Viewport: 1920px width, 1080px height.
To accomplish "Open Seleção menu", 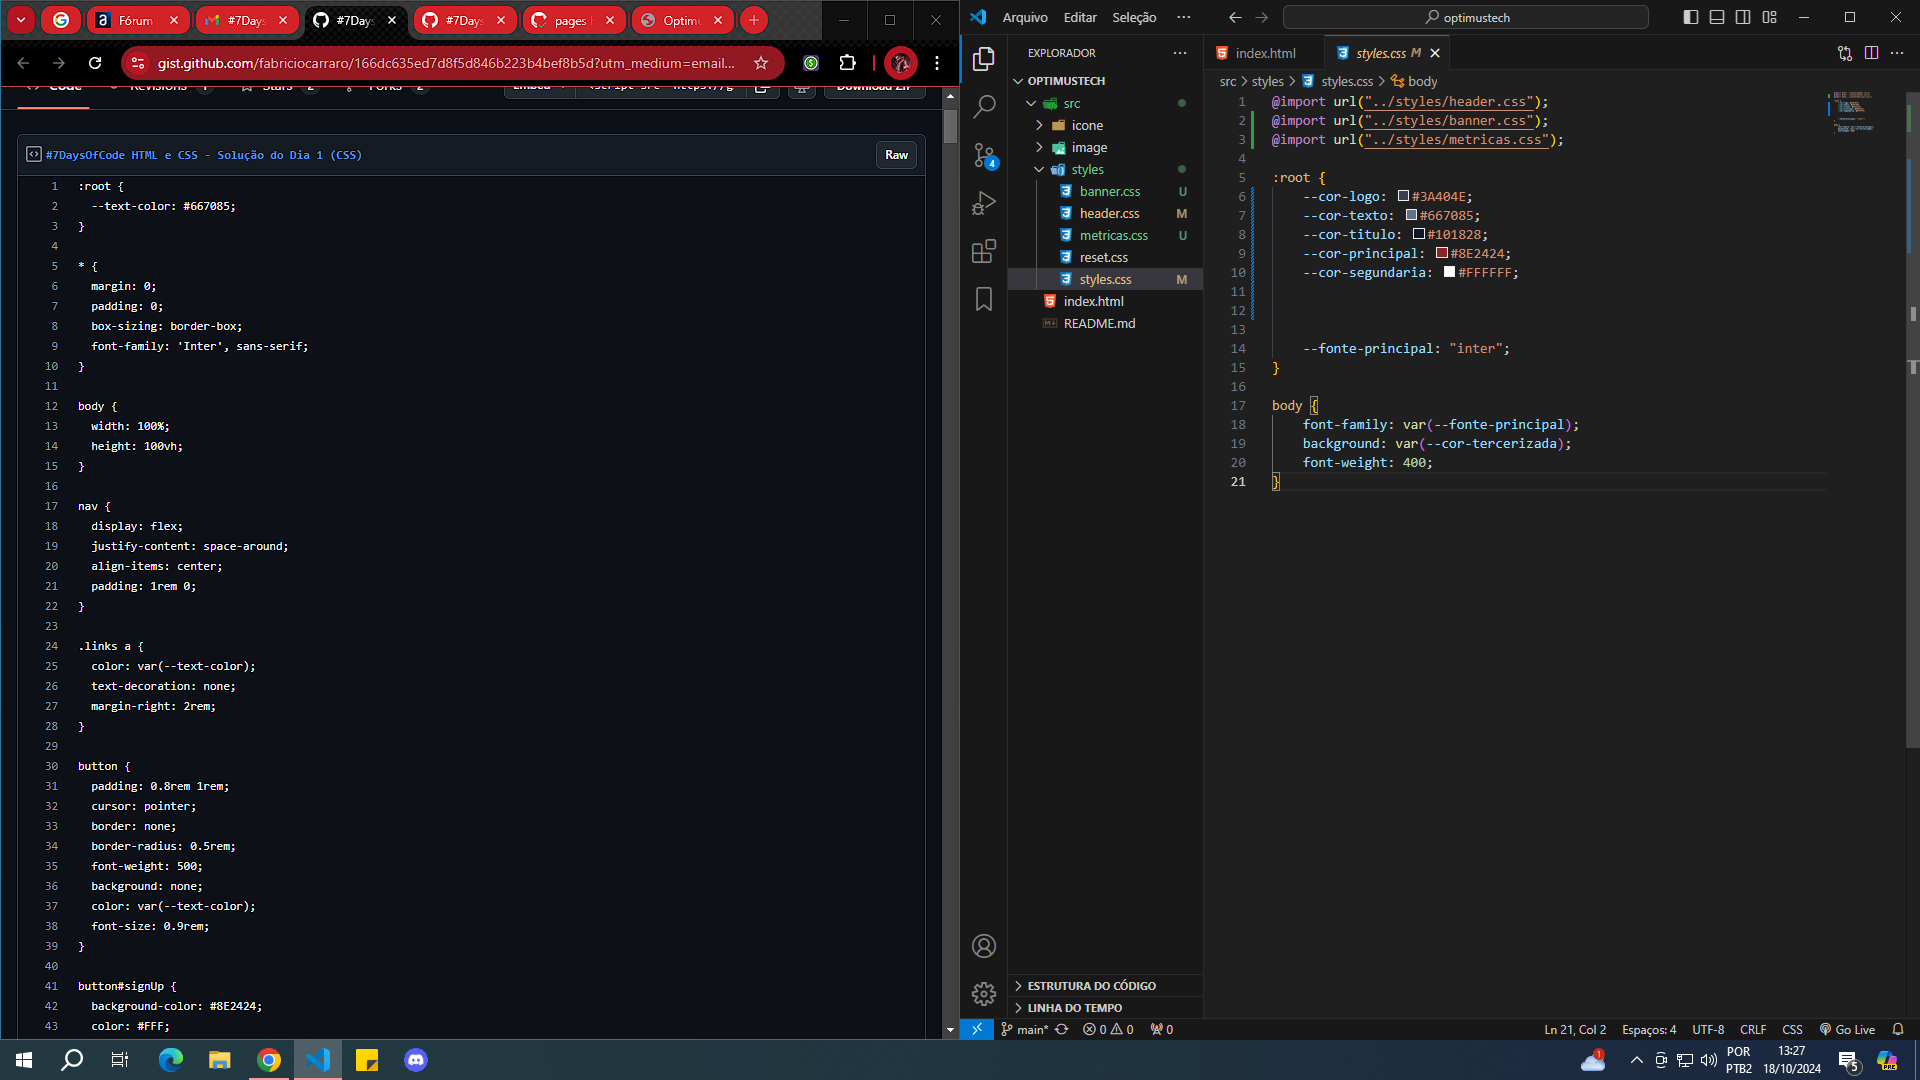I will click(x=1134, y=17).
